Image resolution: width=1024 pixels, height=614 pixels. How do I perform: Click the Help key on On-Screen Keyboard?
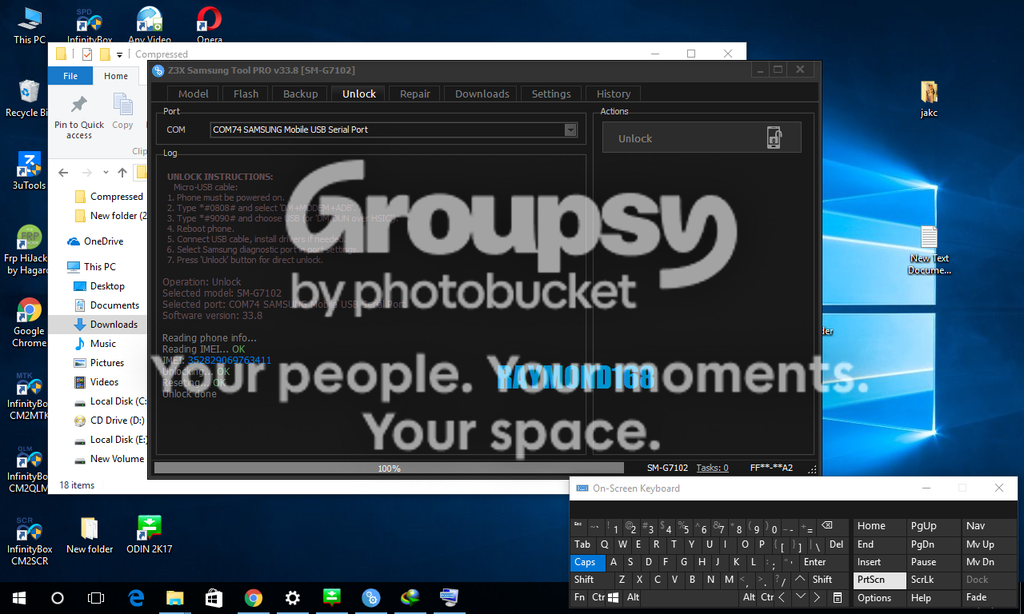(933, 598)
